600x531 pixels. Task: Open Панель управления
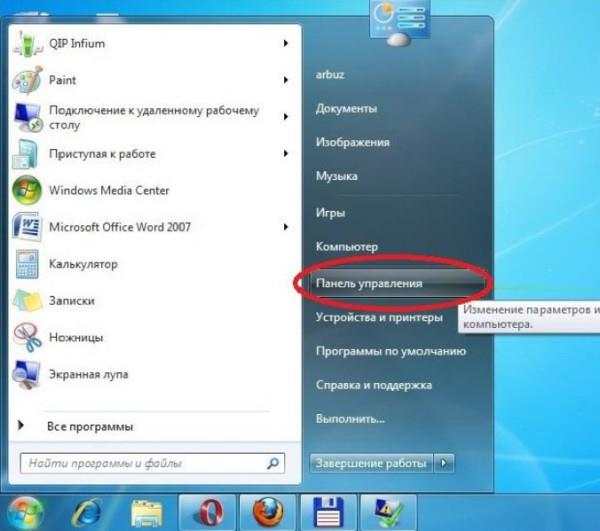pos(397,283)
